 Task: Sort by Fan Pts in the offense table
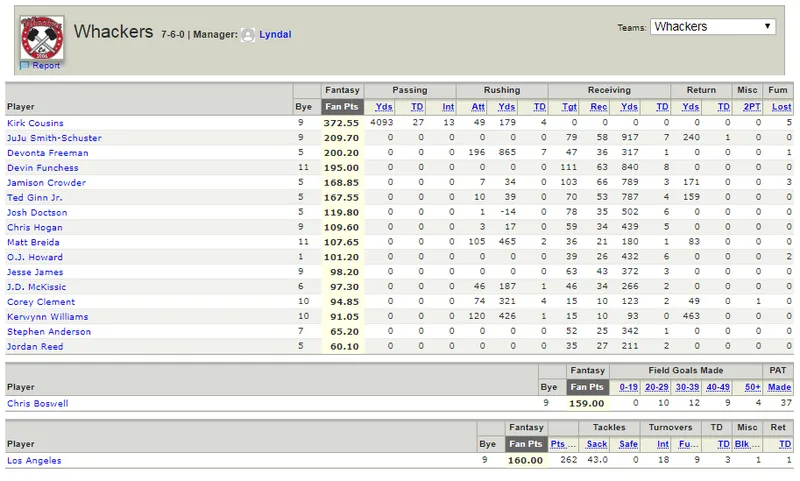coord(342,107)
